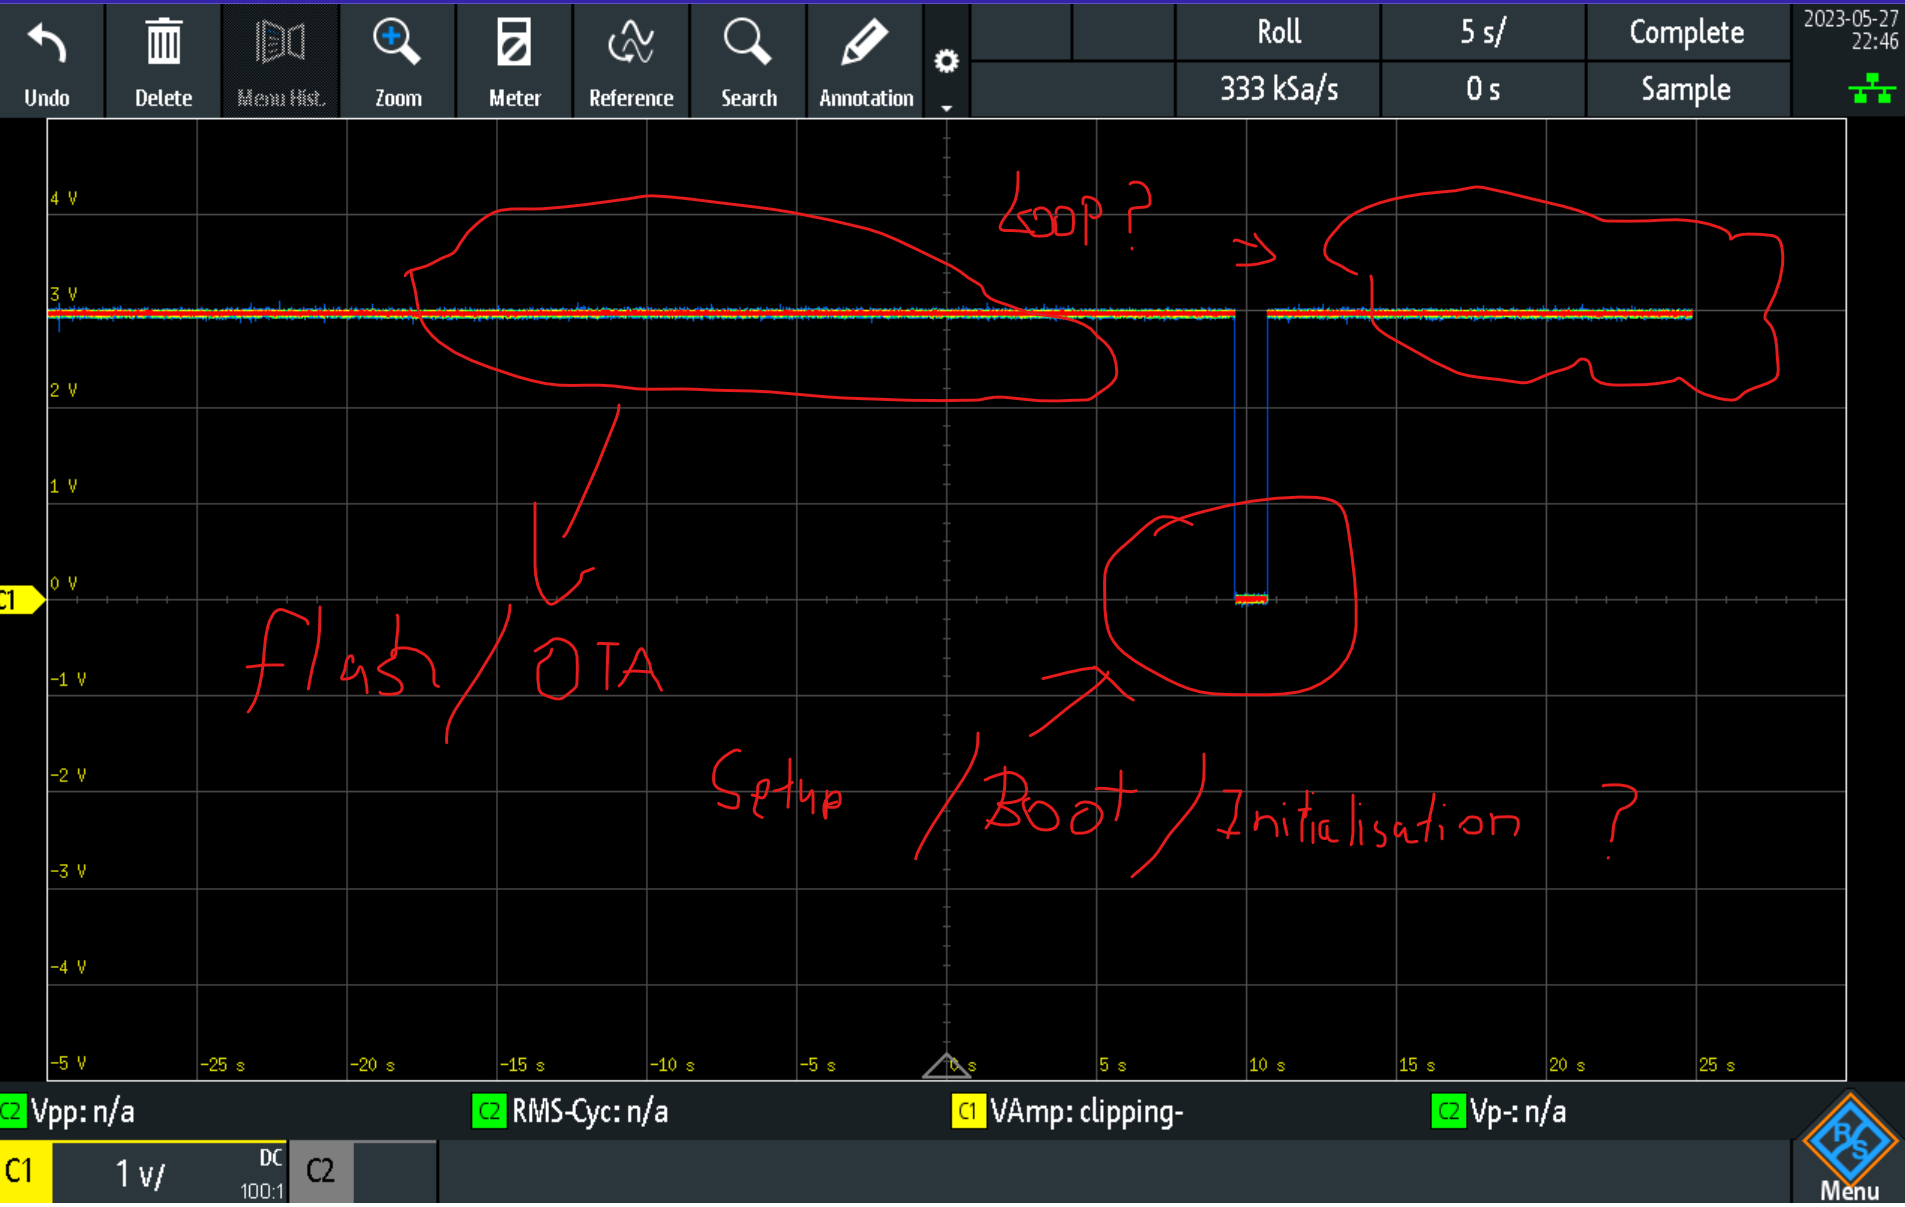
Task: Open the Meter measurement tool
Action: 514,60
